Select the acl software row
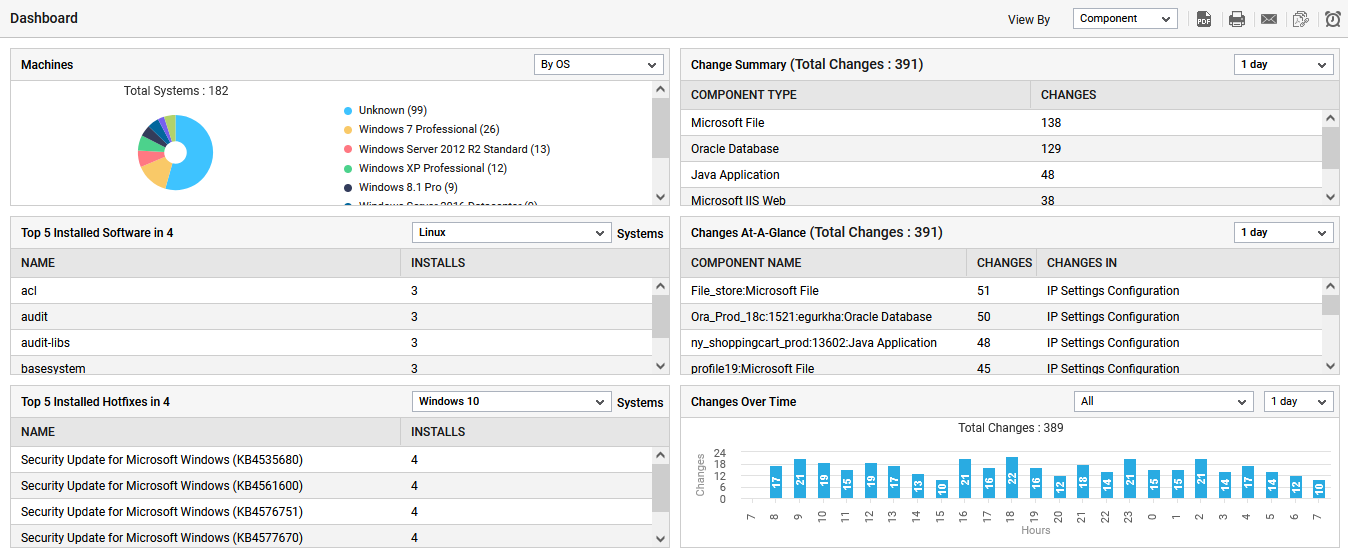Viewport: 1348px width, 556px height. click(331, 291)
